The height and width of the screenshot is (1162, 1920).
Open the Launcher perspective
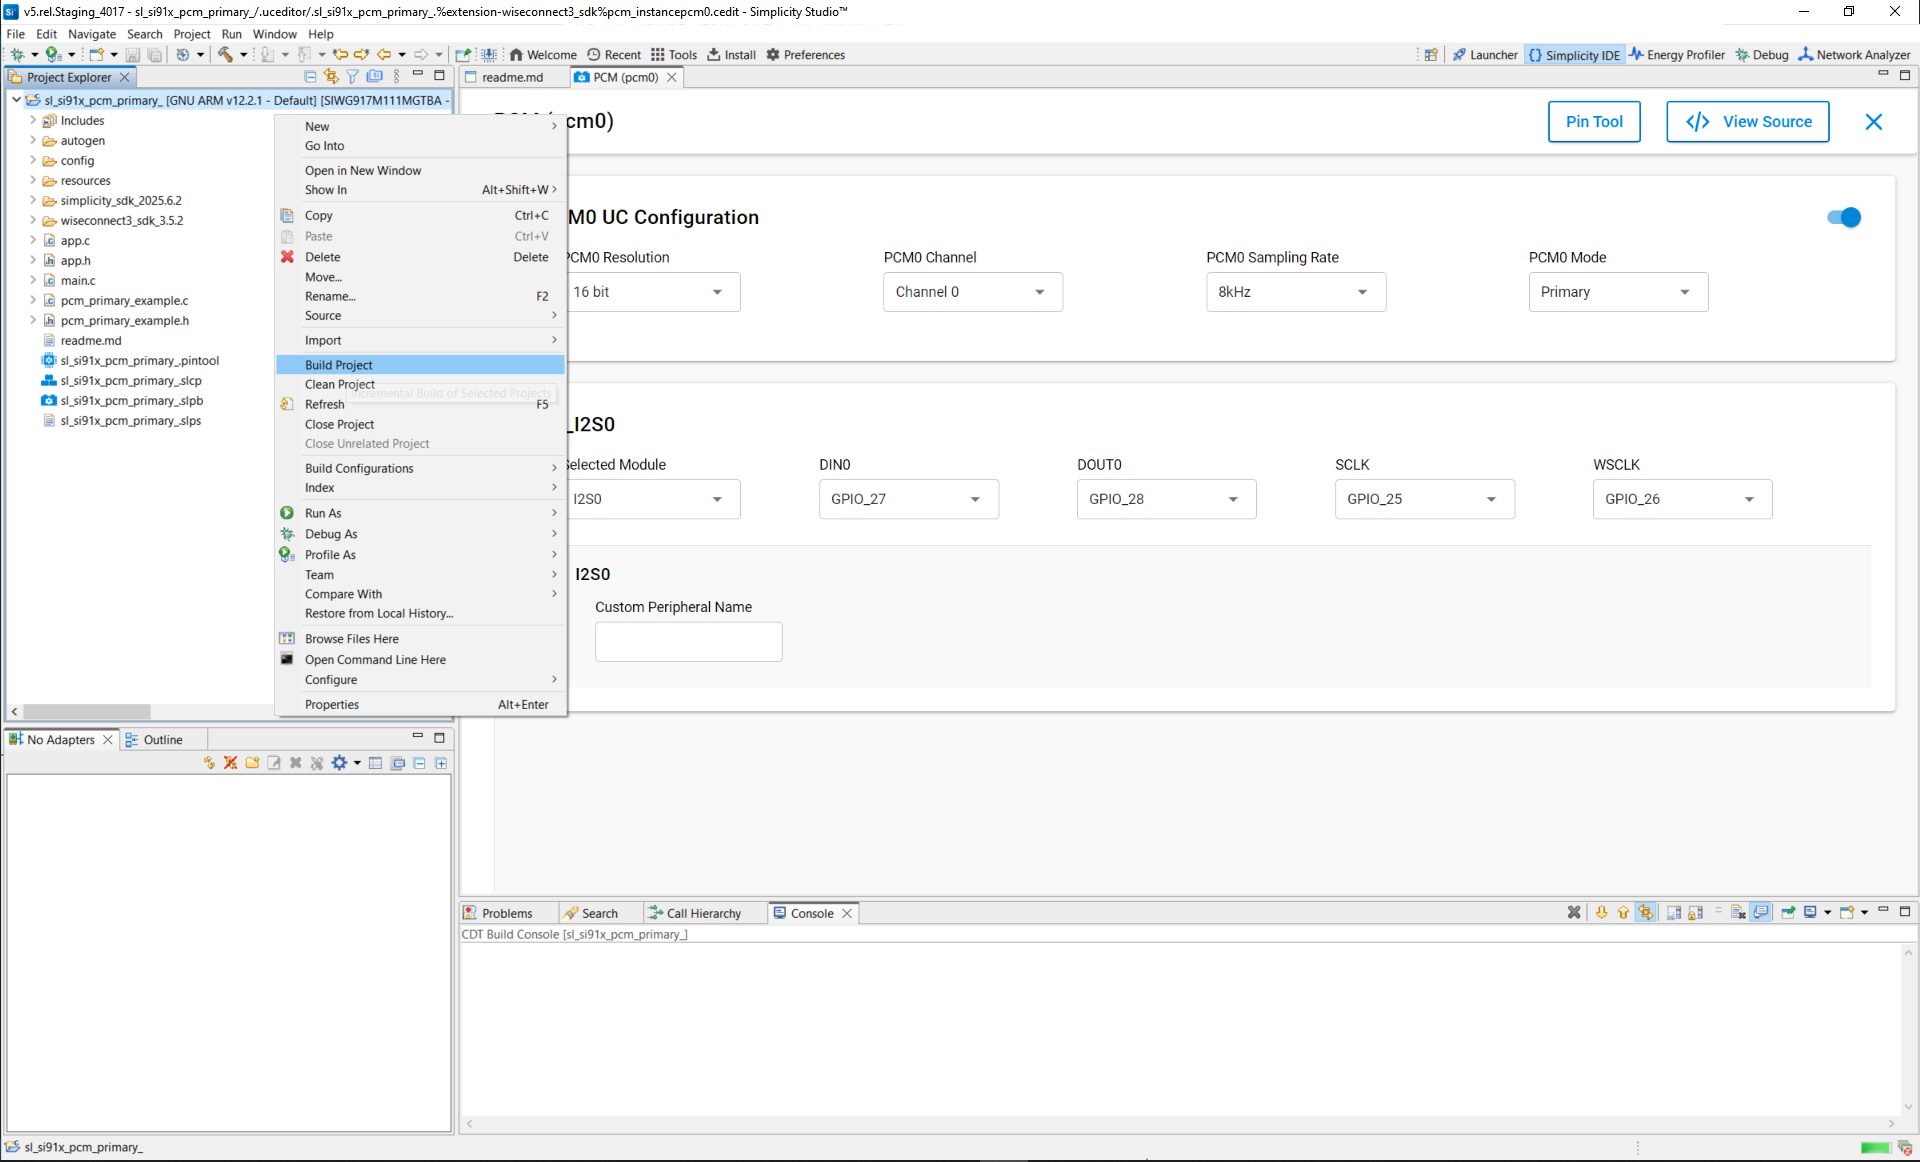coord(1485,55)
